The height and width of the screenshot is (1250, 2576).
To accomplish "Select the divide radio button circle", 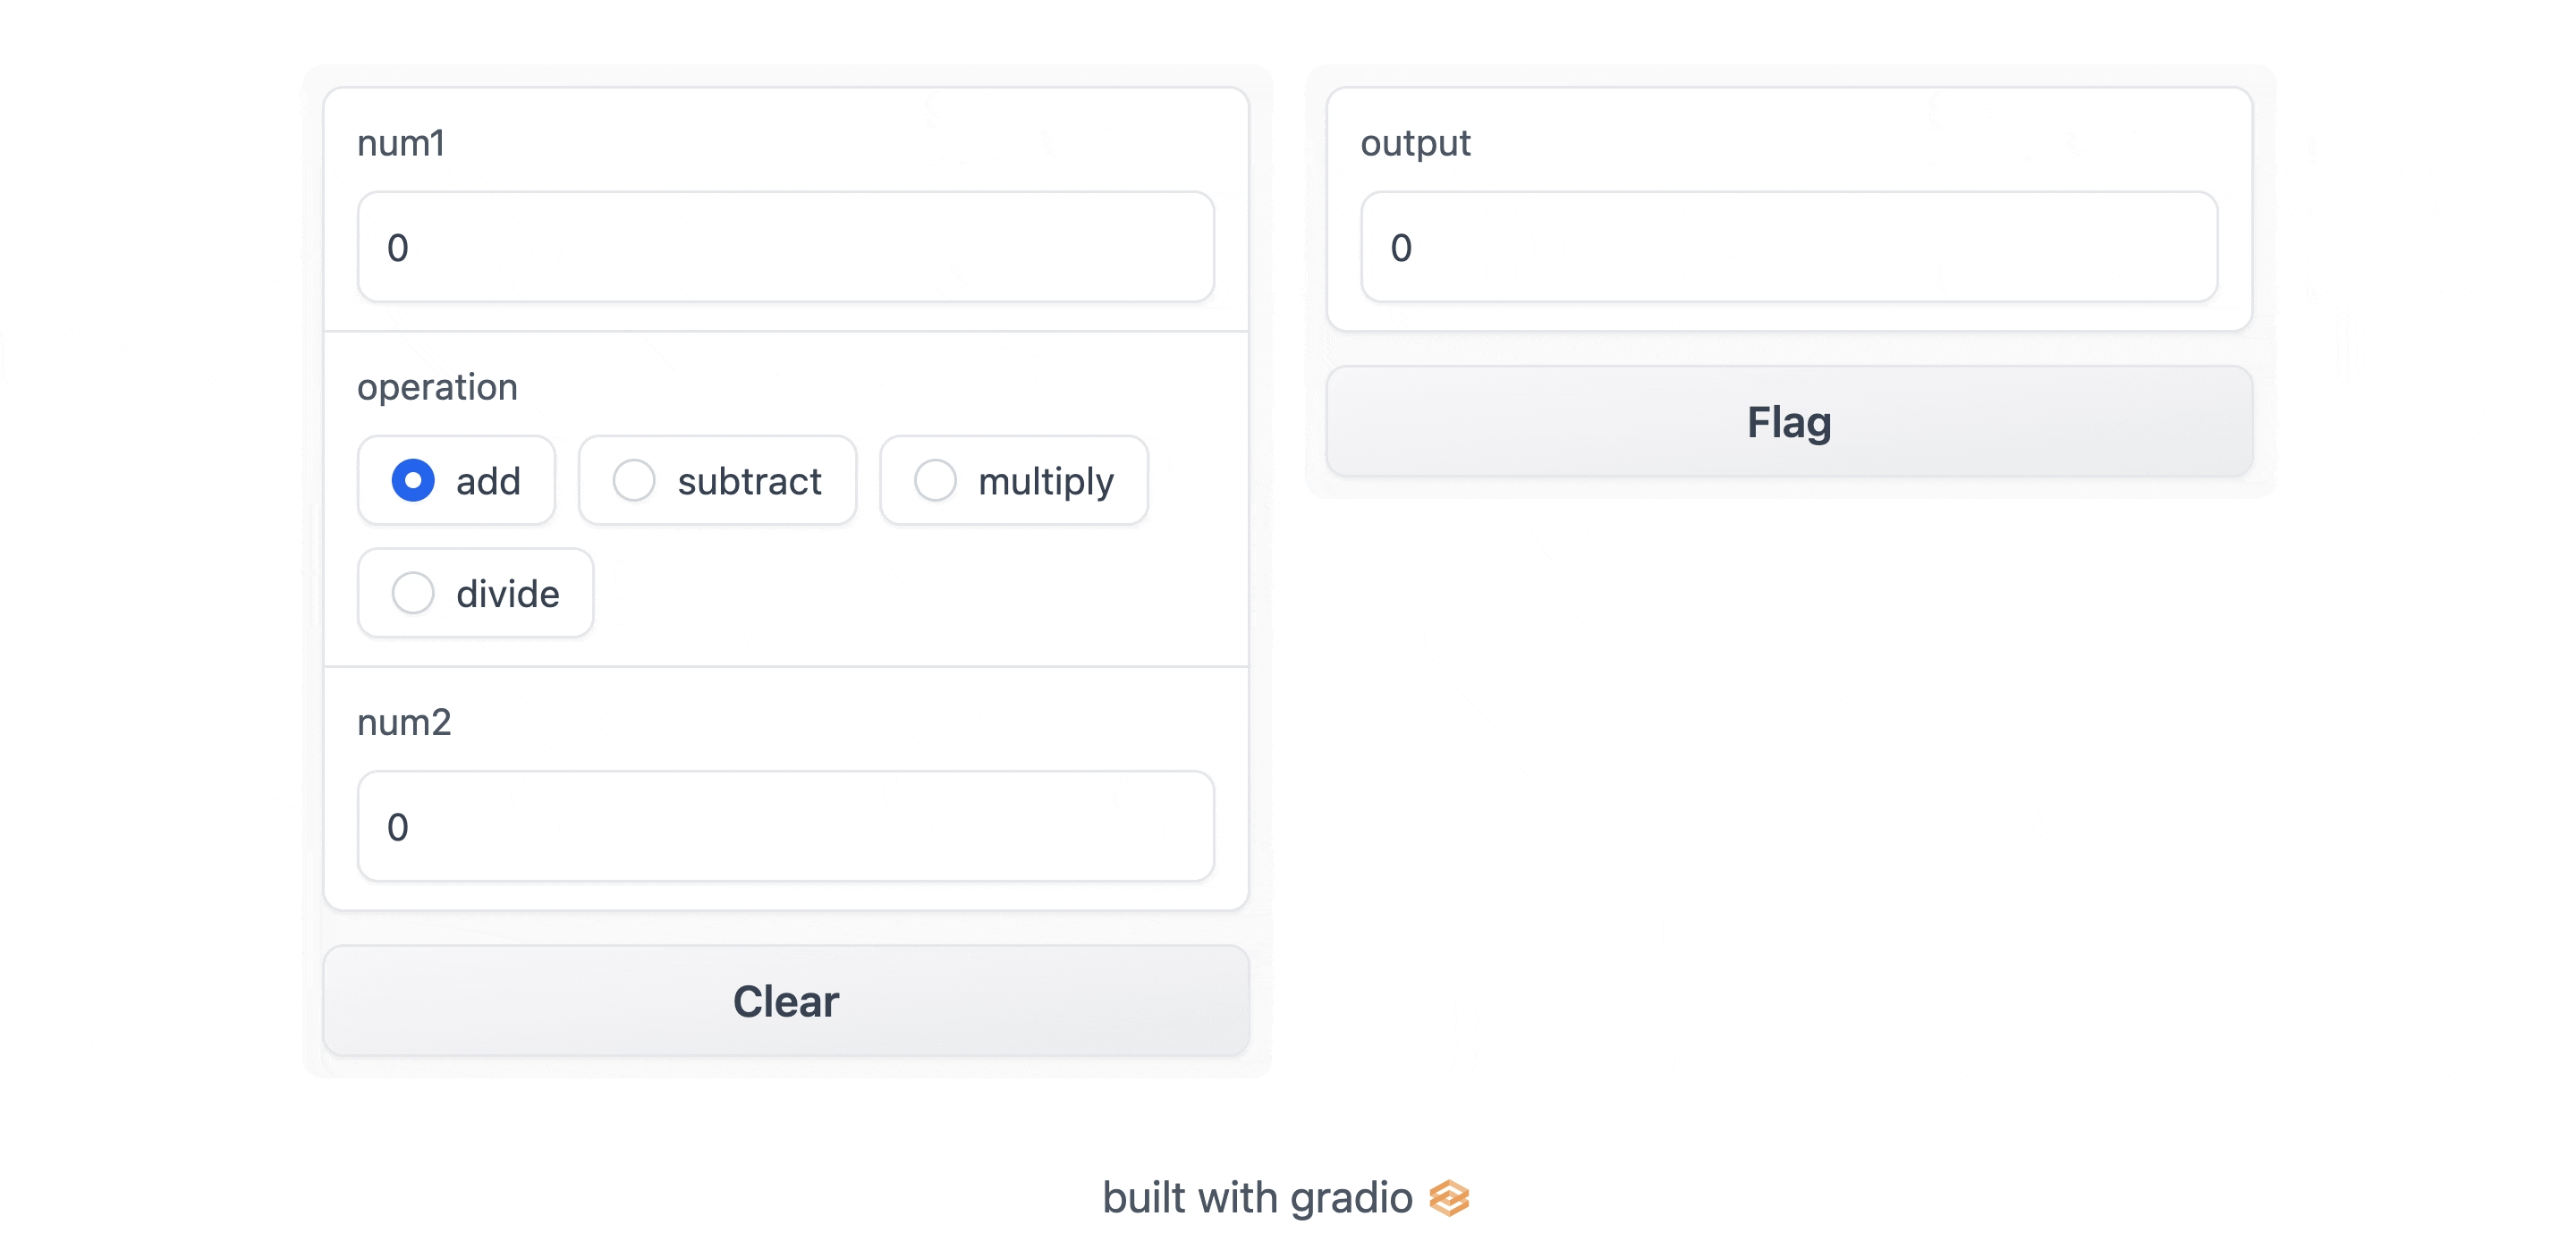I will point(413,593).
